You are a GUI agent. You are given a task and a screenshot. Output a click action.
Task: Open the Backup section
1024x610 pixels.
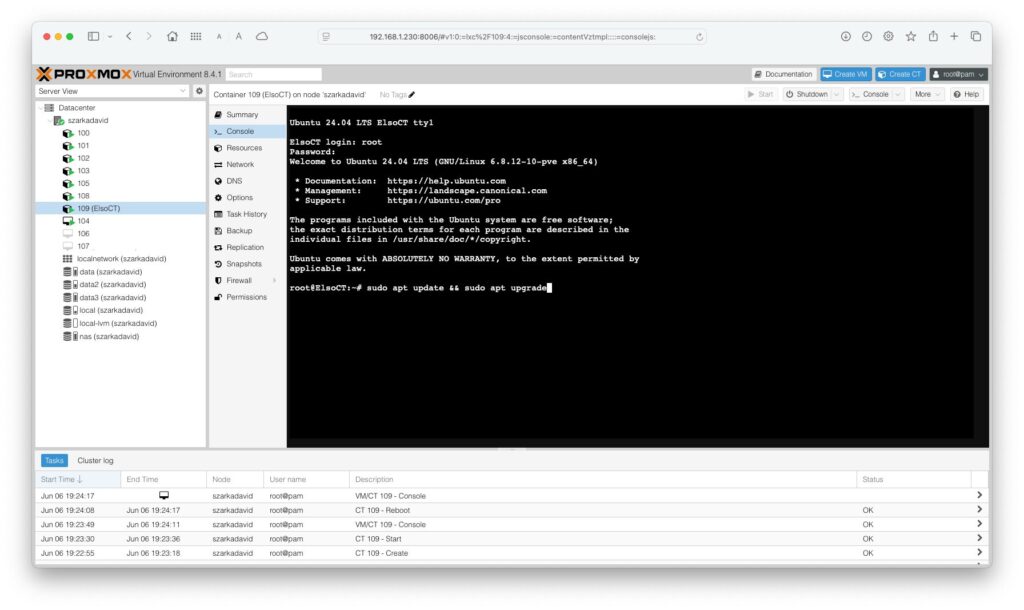click(248, 231)
